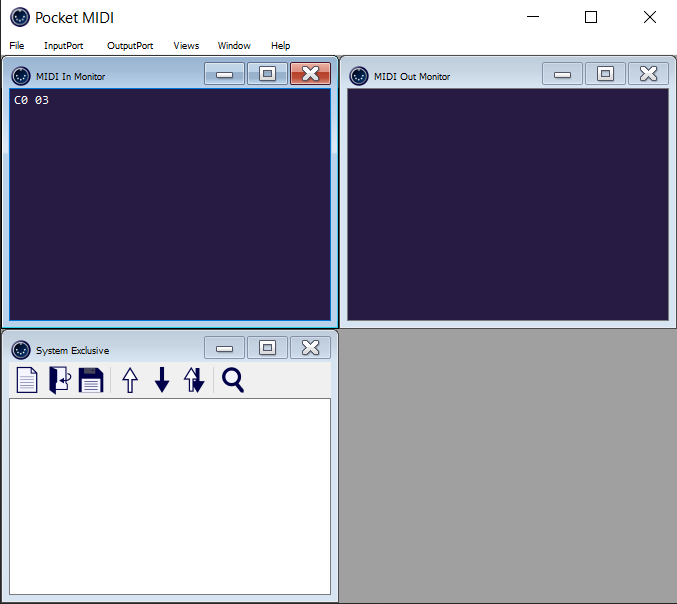Click inside the System Exclusive text area
Screen dimensions: 677x604
click(170, 495)
